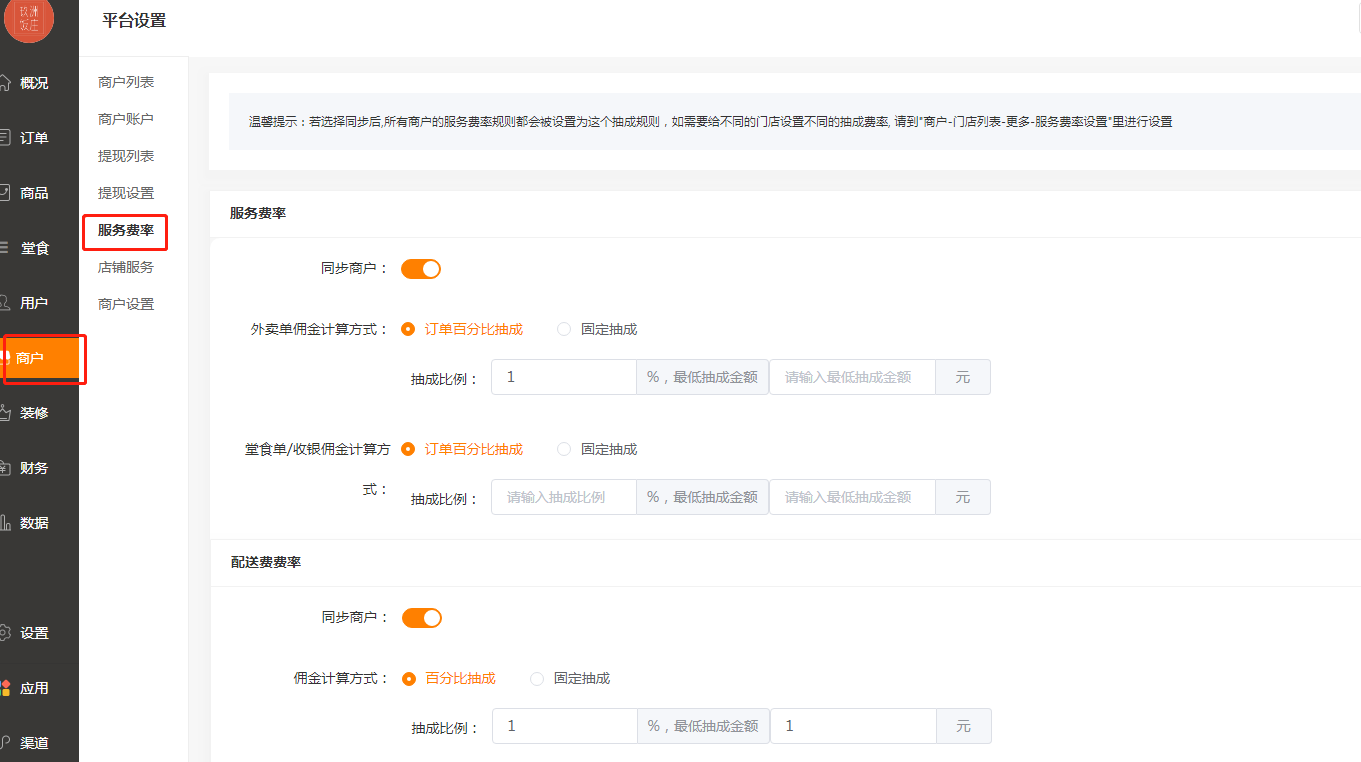Click the 配送费 抽成比例 input field

(x=565, y=726)
